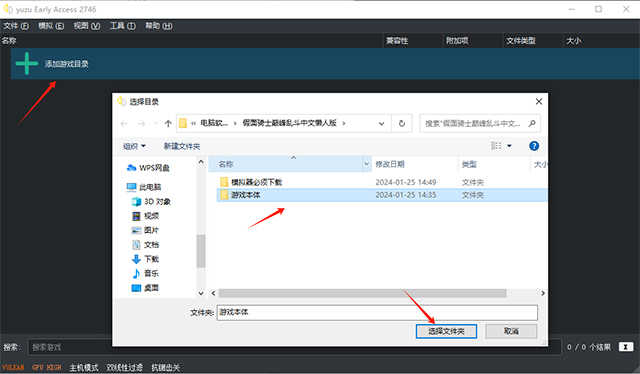The image size is (640, 374).
Task: Open the 文档 folder in the navigation pane
Action: 146,245
